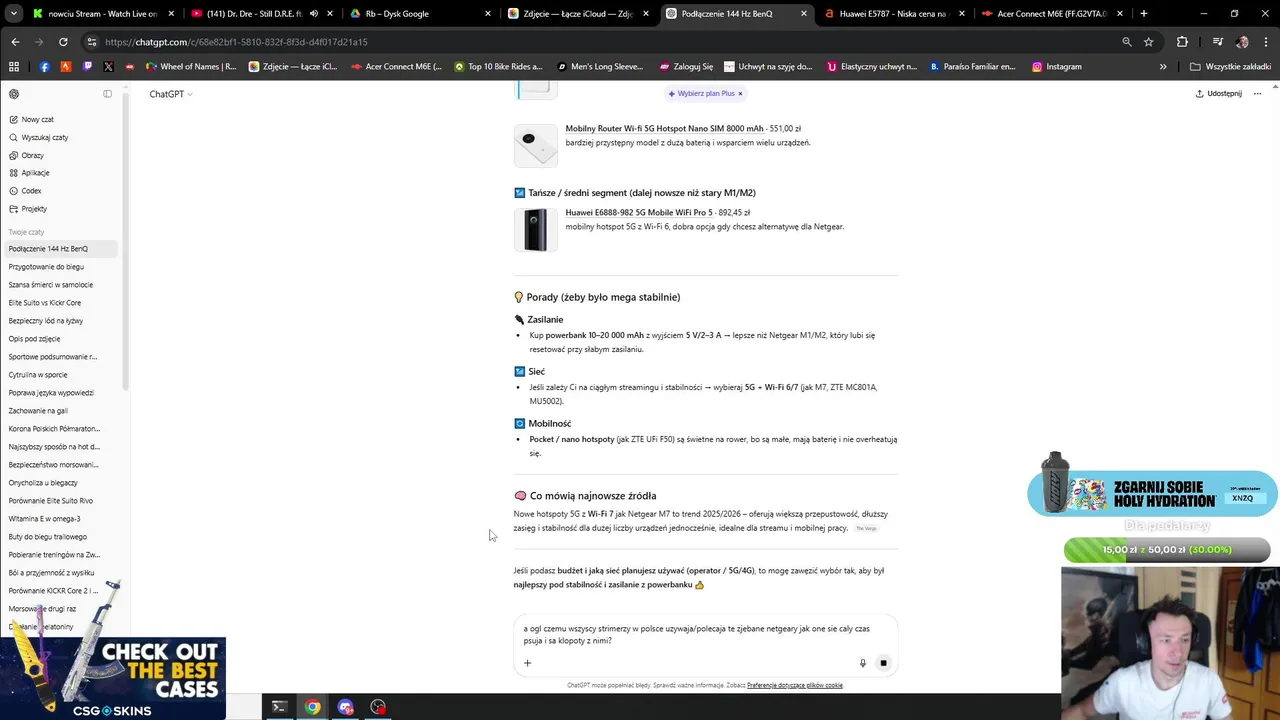Open the Wszystkie zakładki folder
The image size is (1280, 720).
(x=1230, y=67)
